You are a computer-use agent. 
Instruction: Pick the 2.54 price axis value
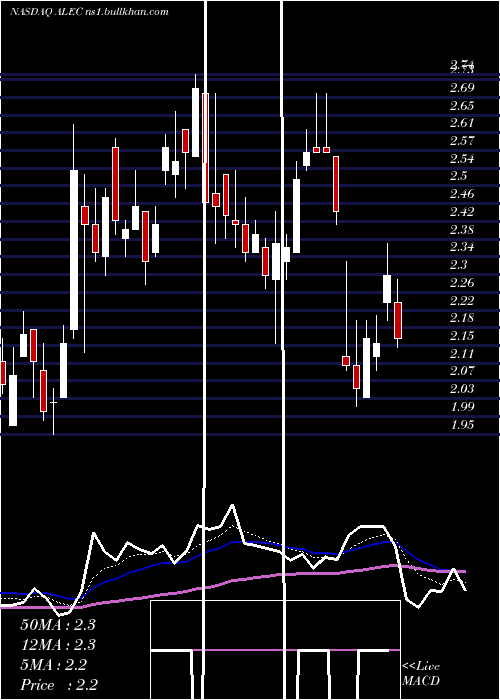pos(462,159)
